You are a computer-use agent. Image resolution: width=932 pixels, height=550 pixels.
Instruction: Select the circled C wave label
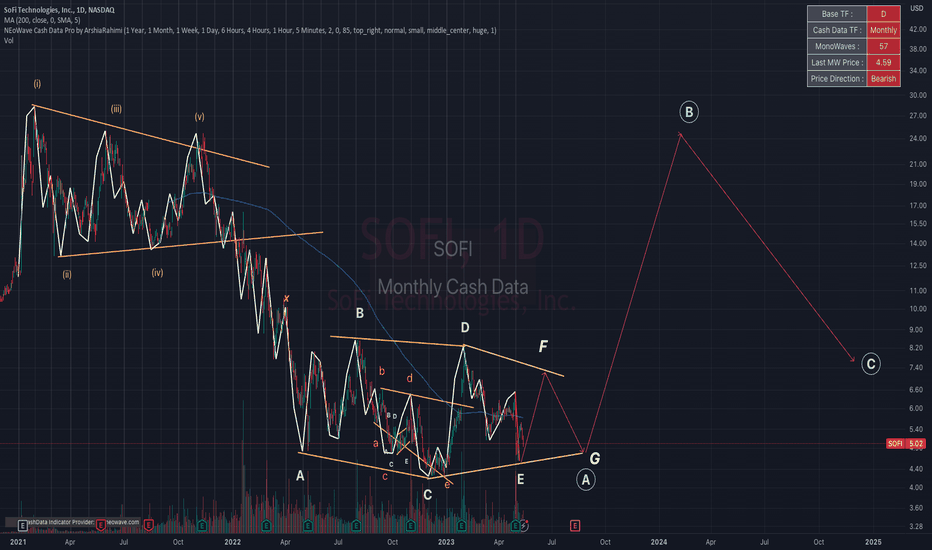pos(871,364)
